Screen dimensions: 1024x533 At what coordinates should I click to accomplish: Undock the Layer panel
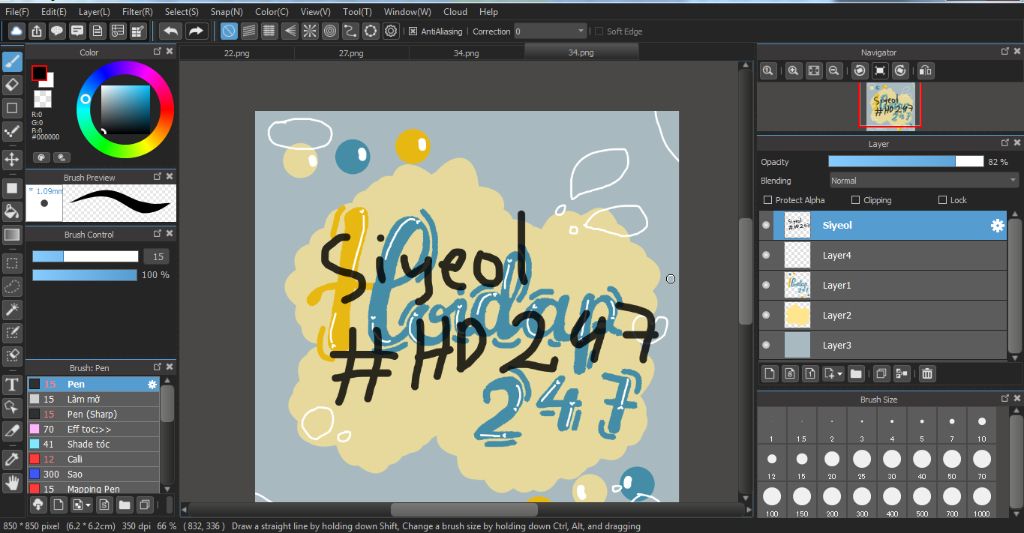pyautogui.click(x=1004, y=142)
